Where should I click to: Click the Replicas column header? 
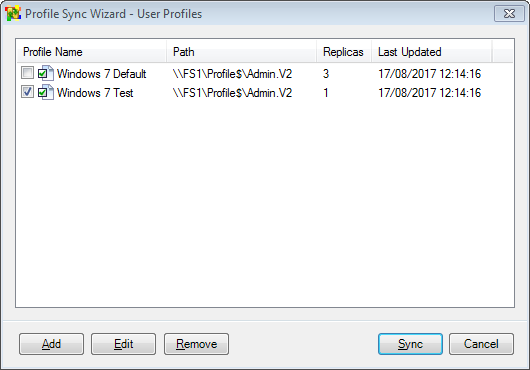(x=344, y=52)
